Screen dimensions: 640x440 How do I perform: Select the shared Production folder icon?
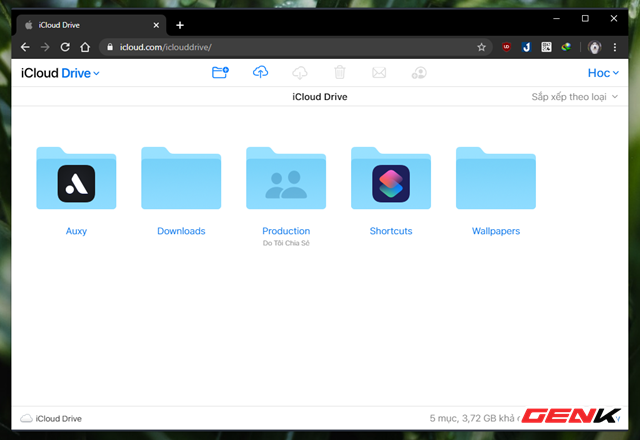coord(286,178)
